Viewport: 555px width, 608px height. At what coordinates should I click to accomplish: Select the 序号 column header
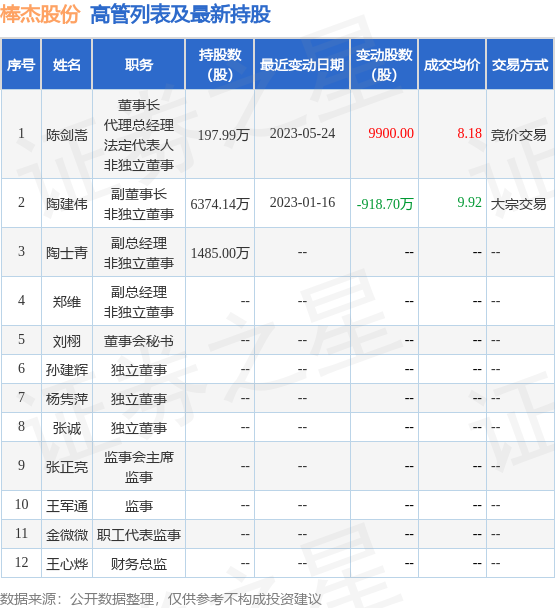pyautogui.click(x=21, y=64)
